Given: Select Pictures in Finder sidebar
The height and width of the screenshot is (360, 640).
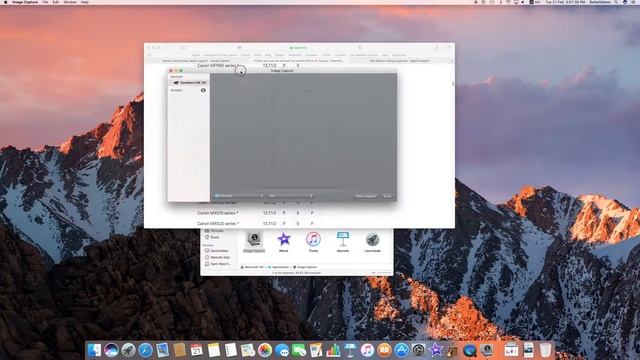Looking at the screenshot, I should 214,231.
